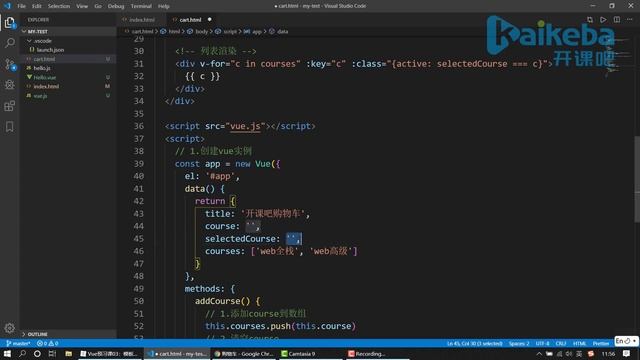Screen dimensions: 640x360
Task: Show hidden tray icons arrow
Action: point(539,354)
